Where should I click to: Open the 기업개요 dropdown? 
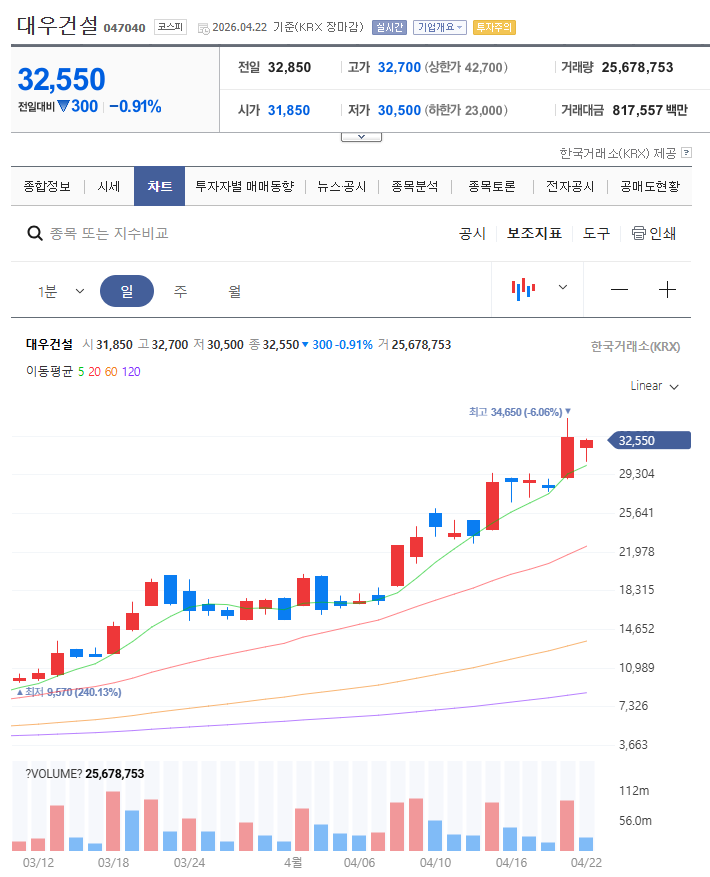click(440, 27)
